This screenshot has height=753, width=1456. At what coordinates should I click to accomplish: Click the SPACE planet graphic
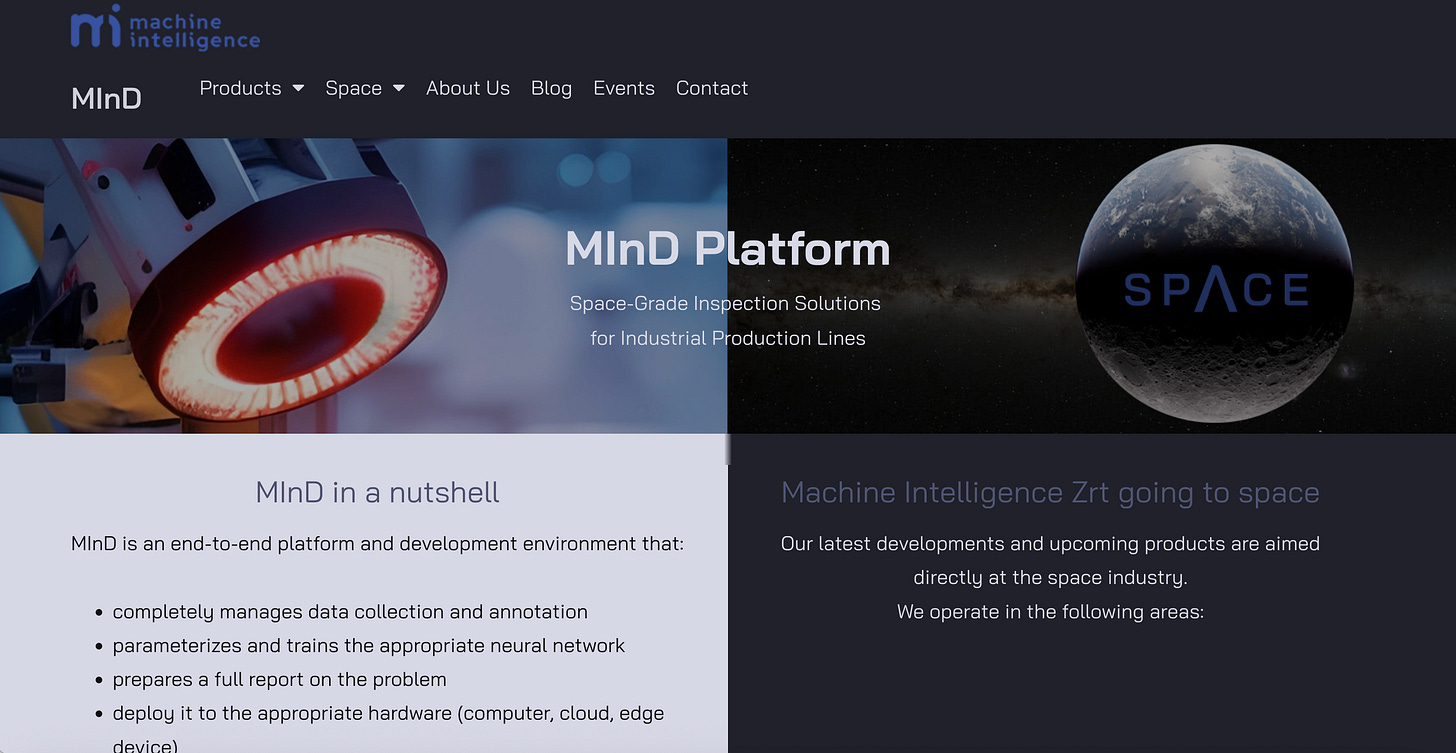click(x=1215, y=283)
